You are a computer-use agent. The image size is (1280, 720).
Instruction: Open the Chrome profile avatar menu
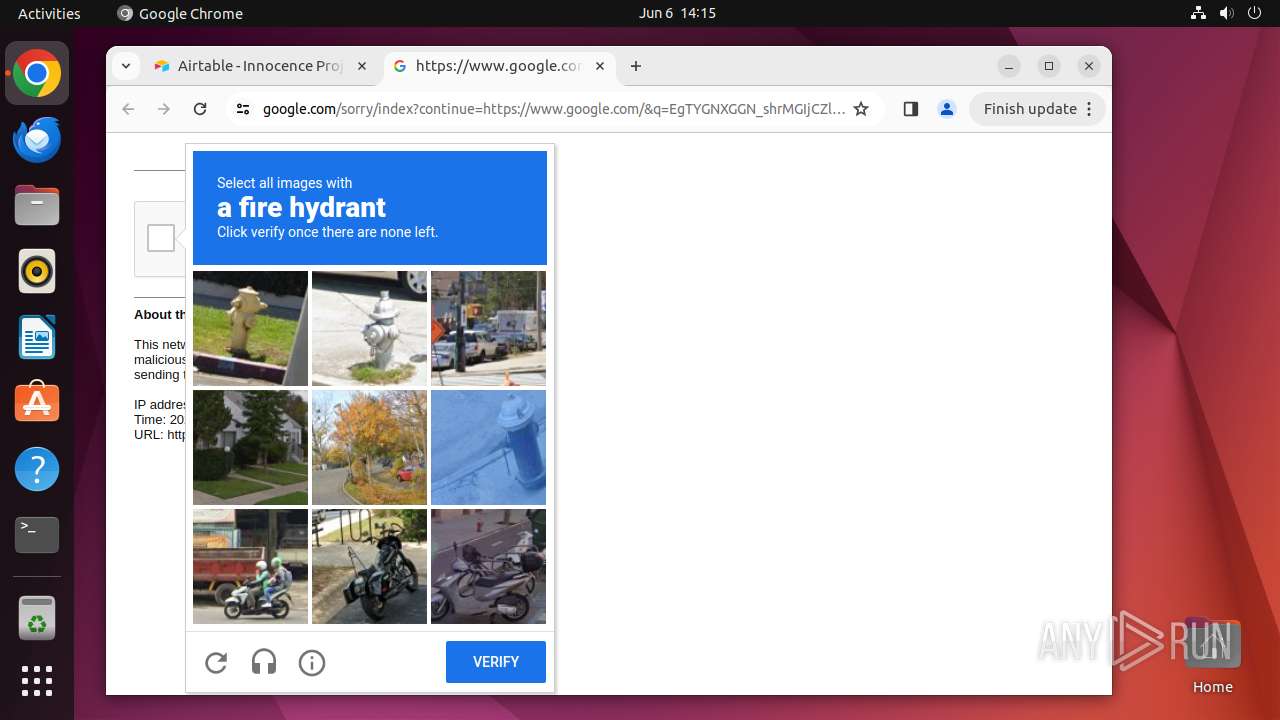(x=947, y=109)
